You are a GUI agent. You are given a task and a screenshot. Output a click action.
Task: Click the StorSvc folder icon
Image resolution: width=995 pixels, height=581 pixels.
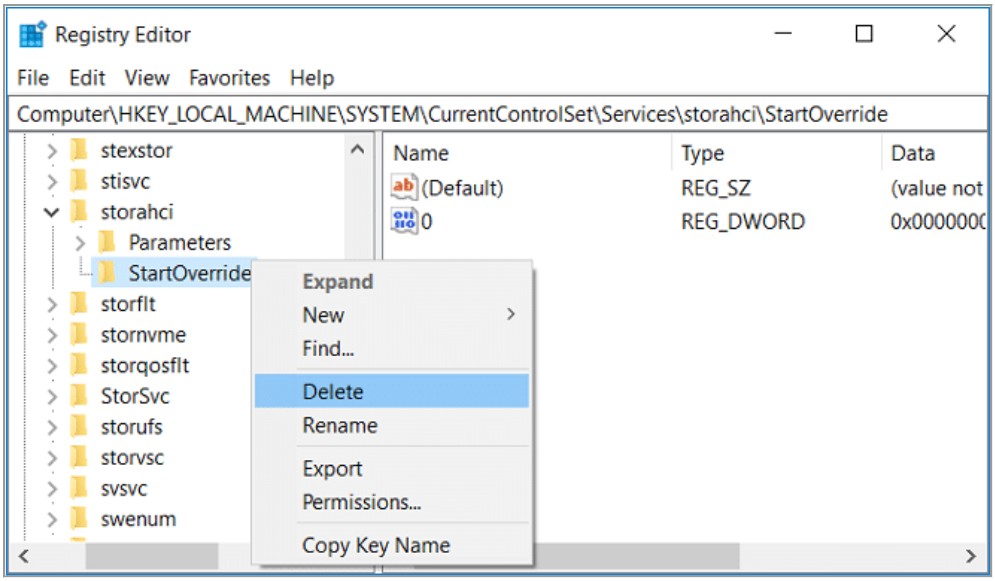[x=80, y=396]
